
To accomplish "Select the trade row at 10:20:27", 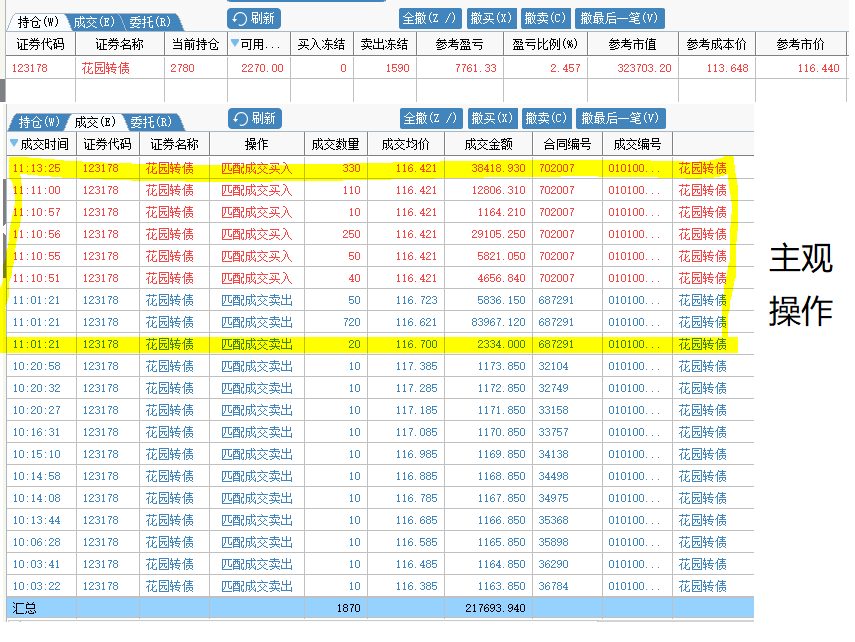I will 380,410.
